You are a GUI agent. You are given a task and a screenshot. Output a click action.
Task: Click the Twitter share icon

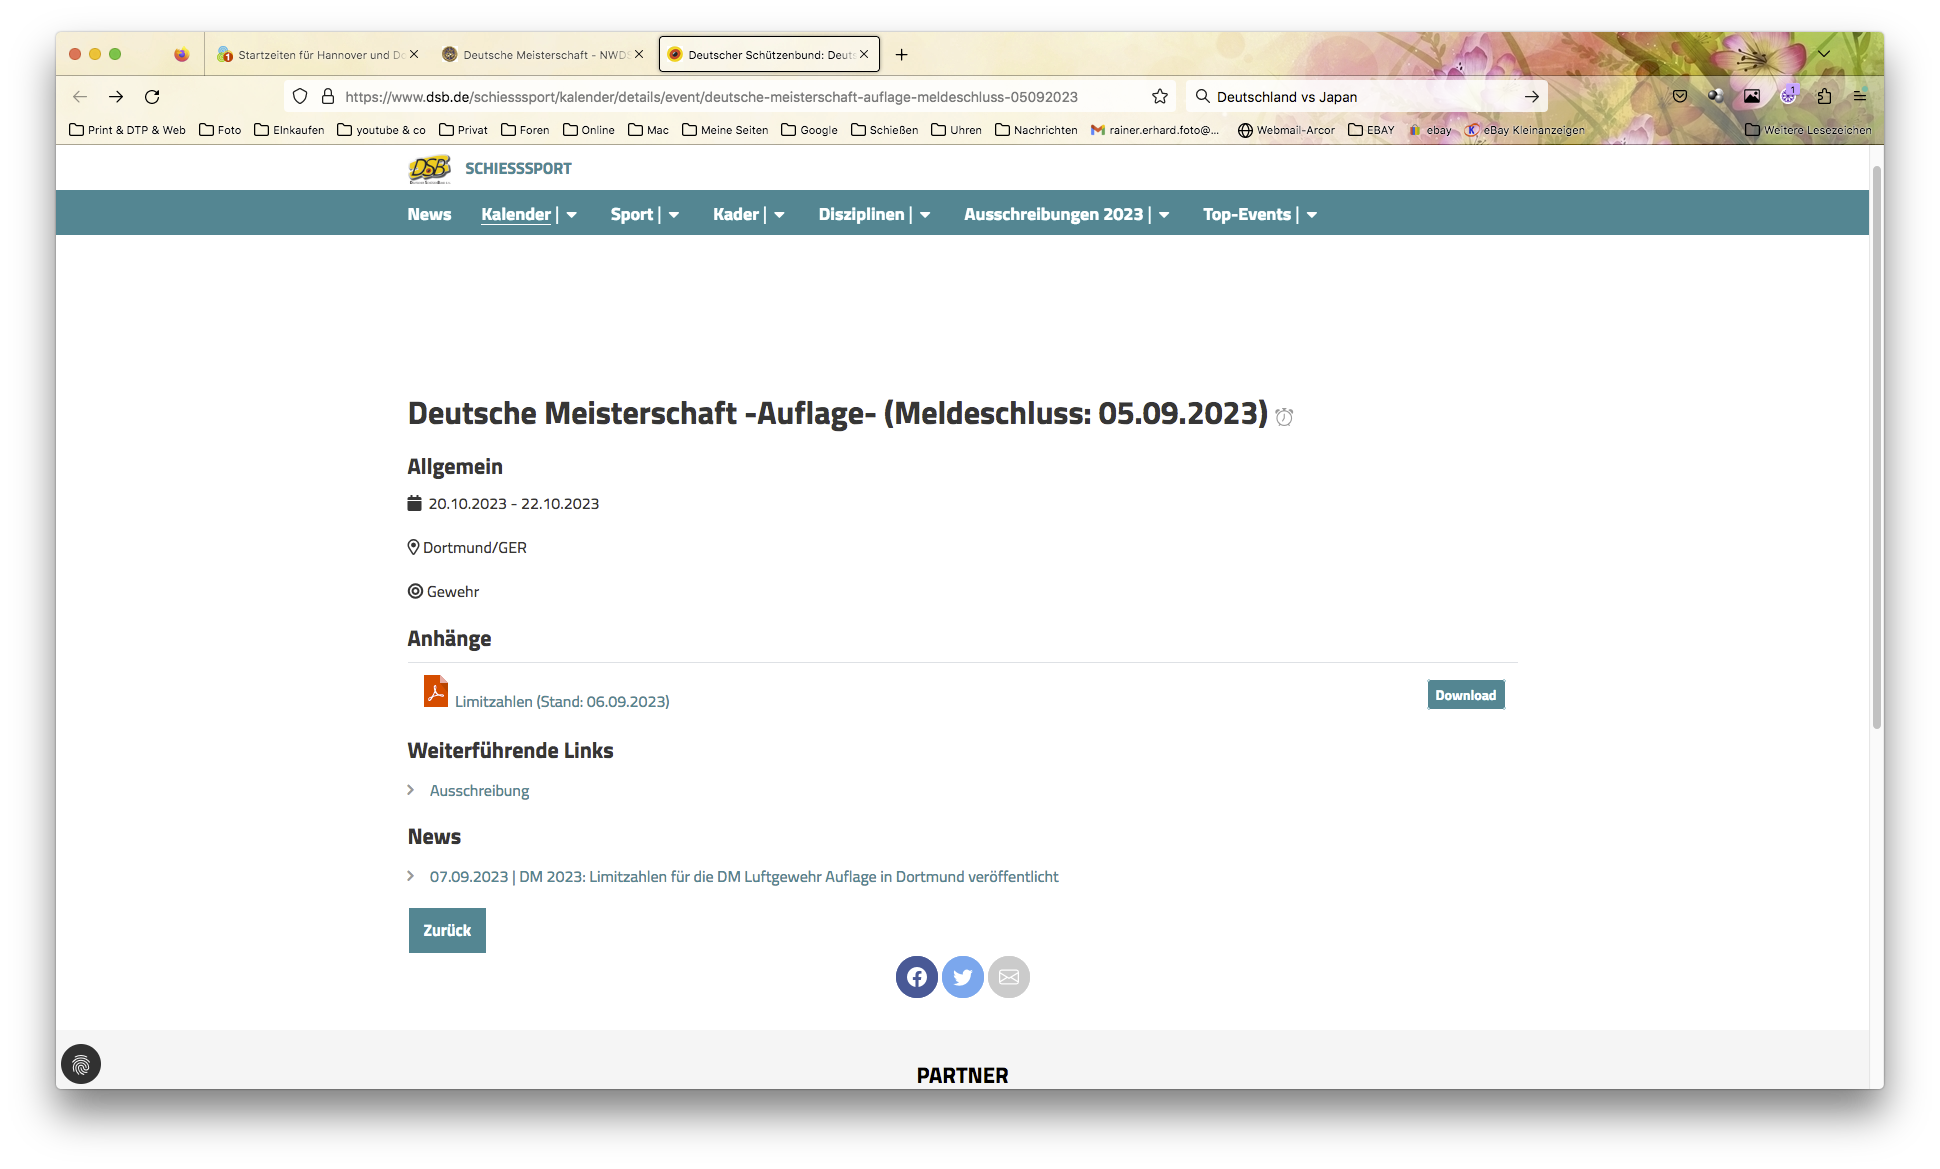click(962, 977)
